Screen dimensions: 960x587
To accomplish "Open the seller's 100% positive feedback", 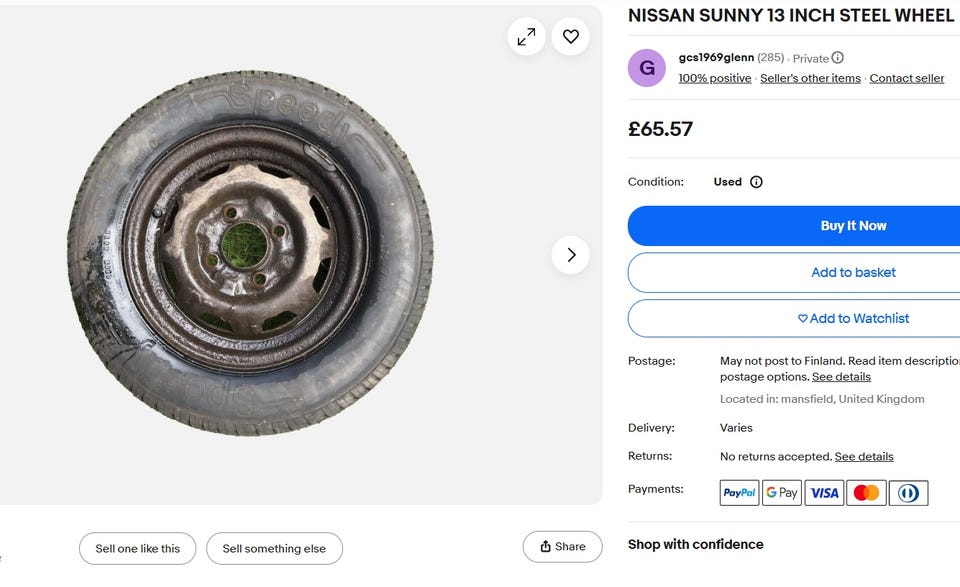I will click(x=715, y=78).
